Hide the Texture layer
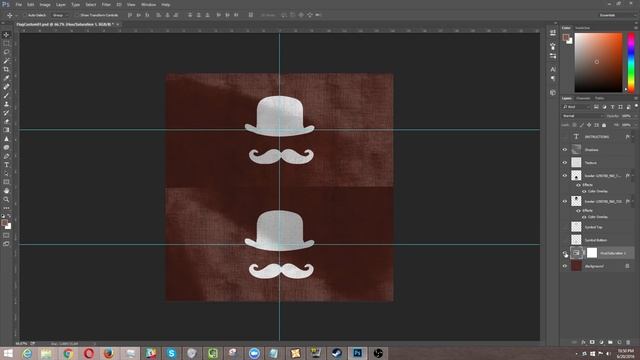This screenshot has height=360, width=640. click(565, 162)
